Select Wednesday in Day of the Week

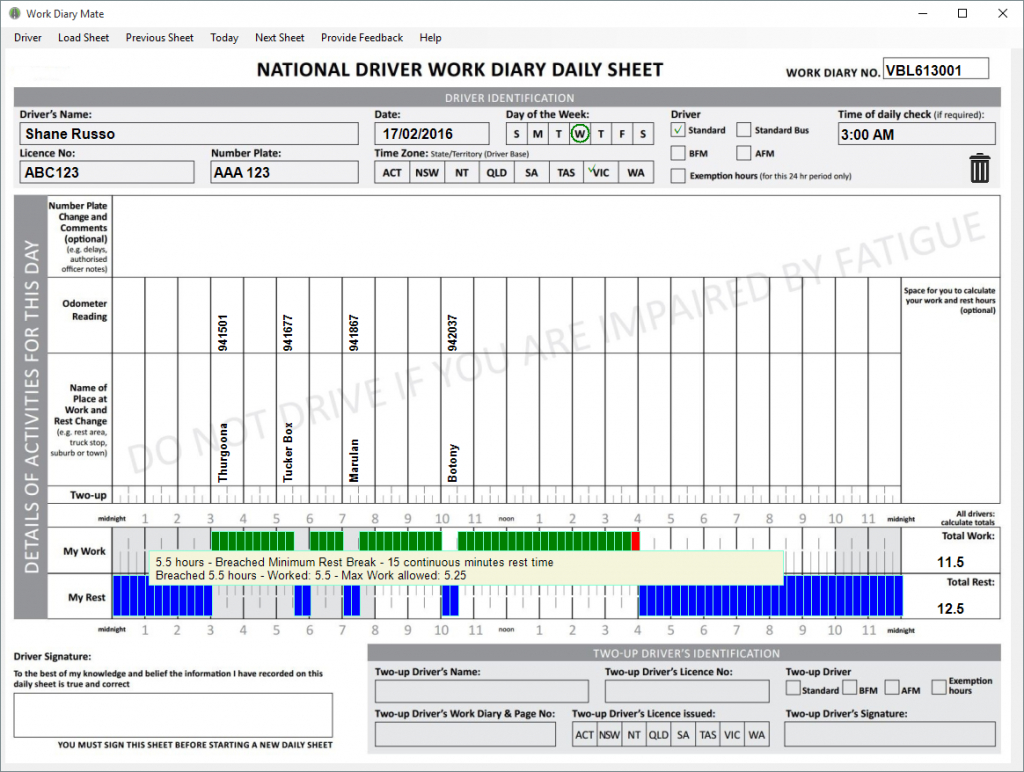tap(579, 134)
